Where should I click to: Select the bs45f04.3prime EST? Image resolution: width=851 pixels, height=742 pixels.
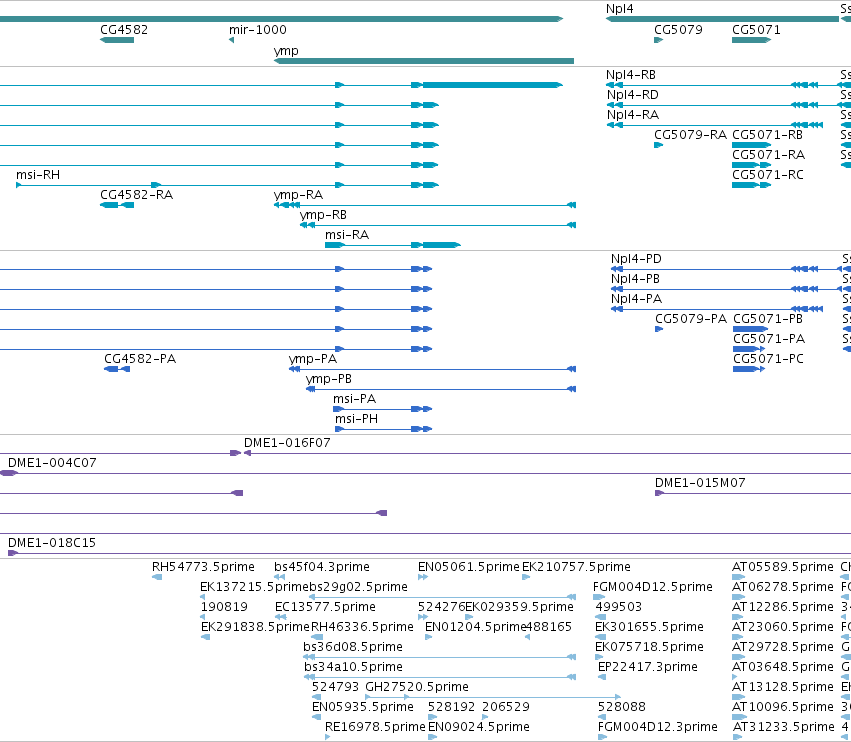tap(280, 577)
